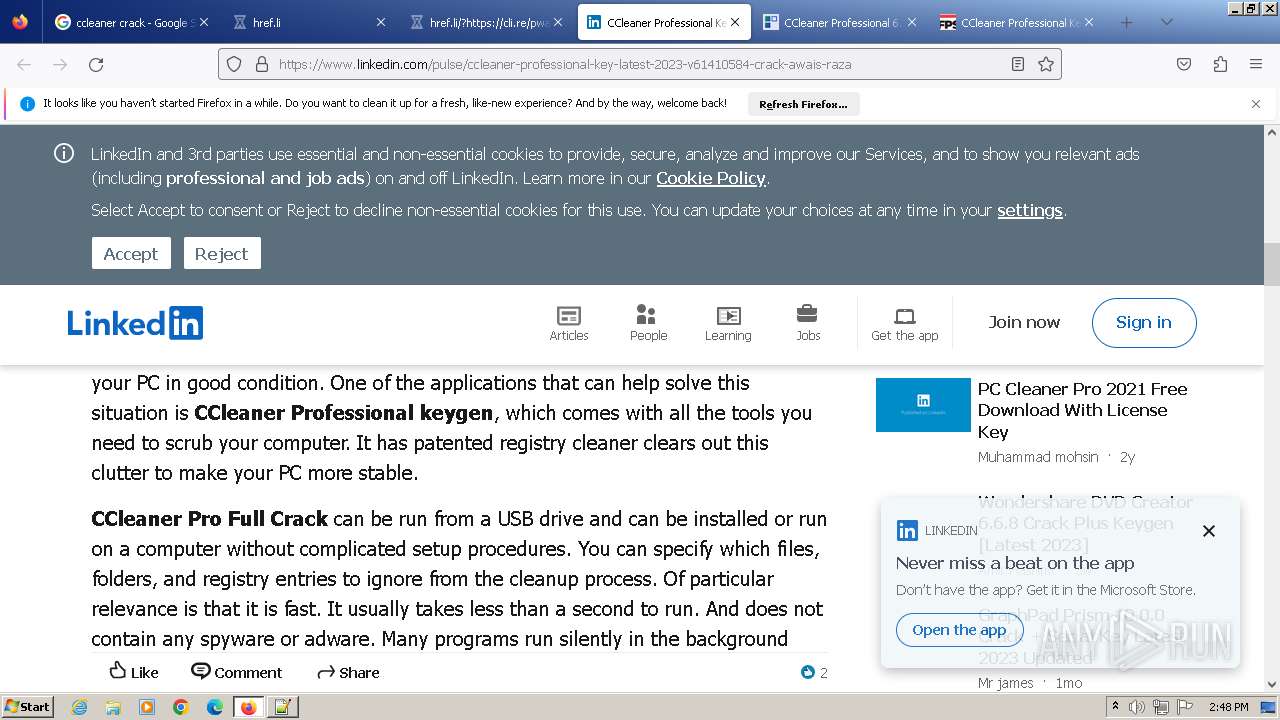The image size is (1280, 720).
Task: Like the article
Action: point(134,672)
